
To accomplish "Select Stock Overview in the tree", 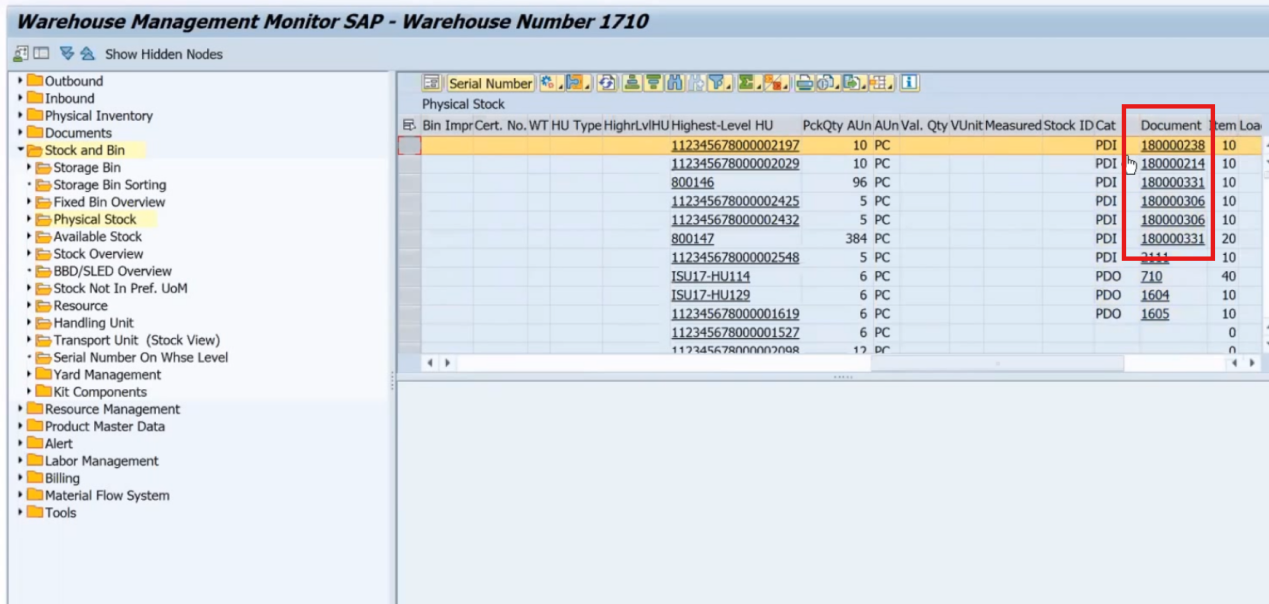I will (x=97, y=254).
